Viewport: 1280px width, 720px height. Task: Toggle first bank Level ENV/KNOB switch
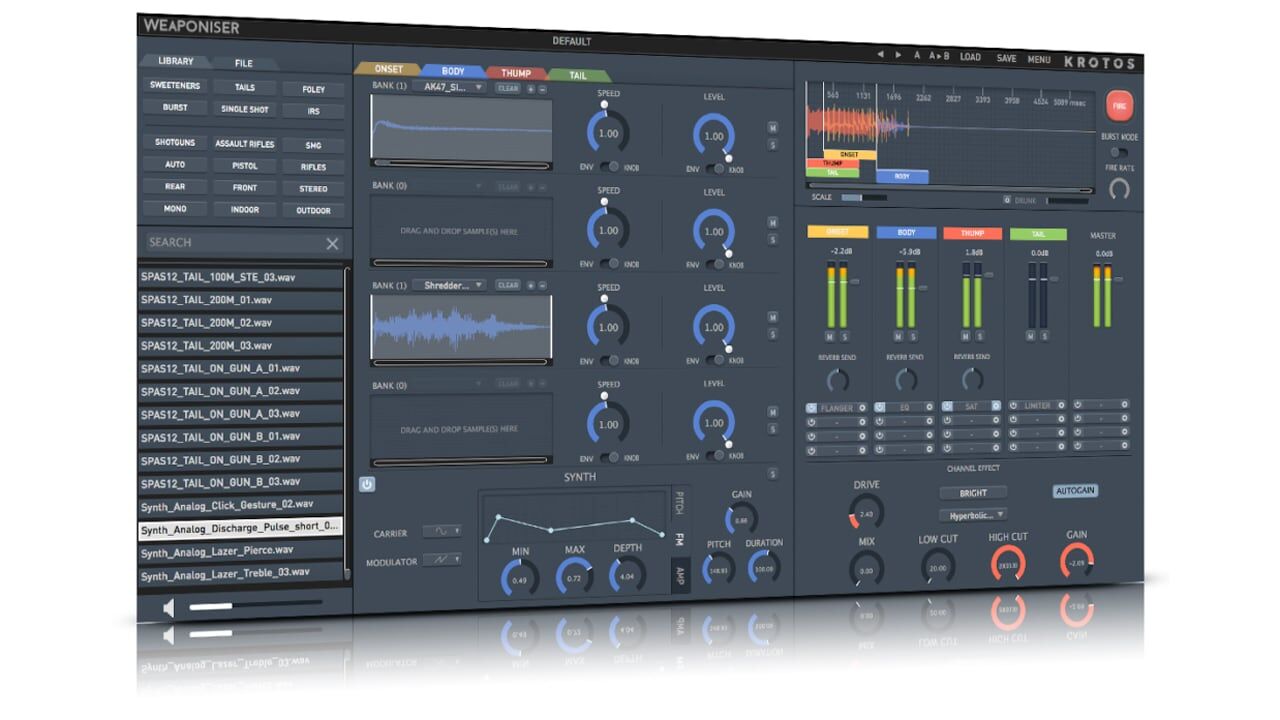(714, 169)
